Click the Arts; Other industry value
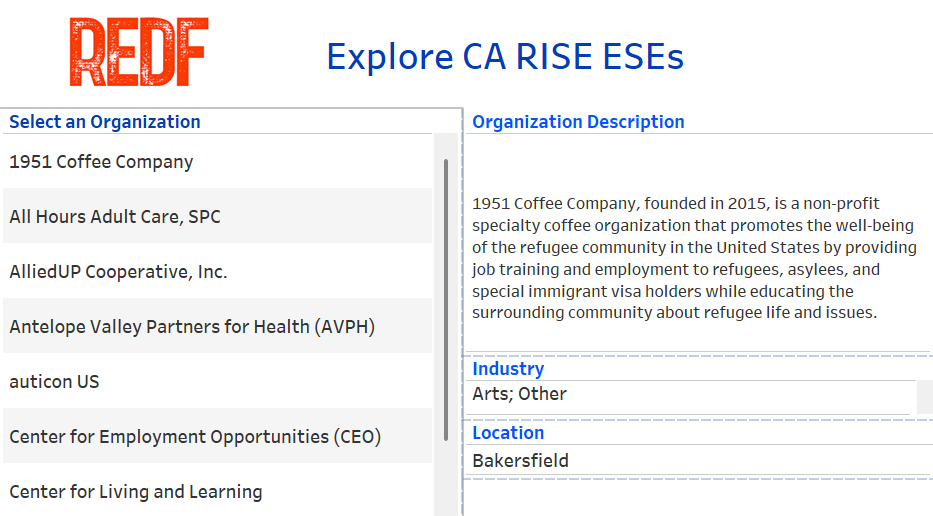This screenshot has width=933, height=516. pyautogui.click(x=519, y=394)
